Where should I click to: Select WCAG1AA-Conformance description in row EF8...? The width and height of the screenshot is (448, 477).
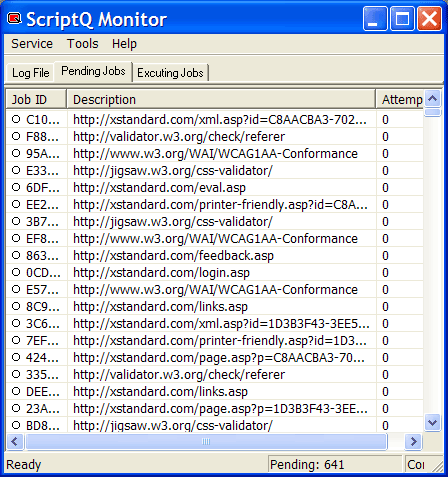pos(215,239)
